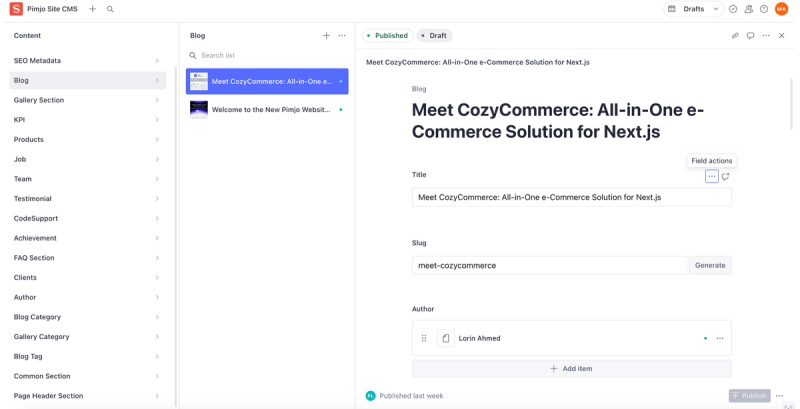The image size is (800, 409).
Task: Click the plus icon beside Pimjo Site CMS
Action: [x=92, y=9]
